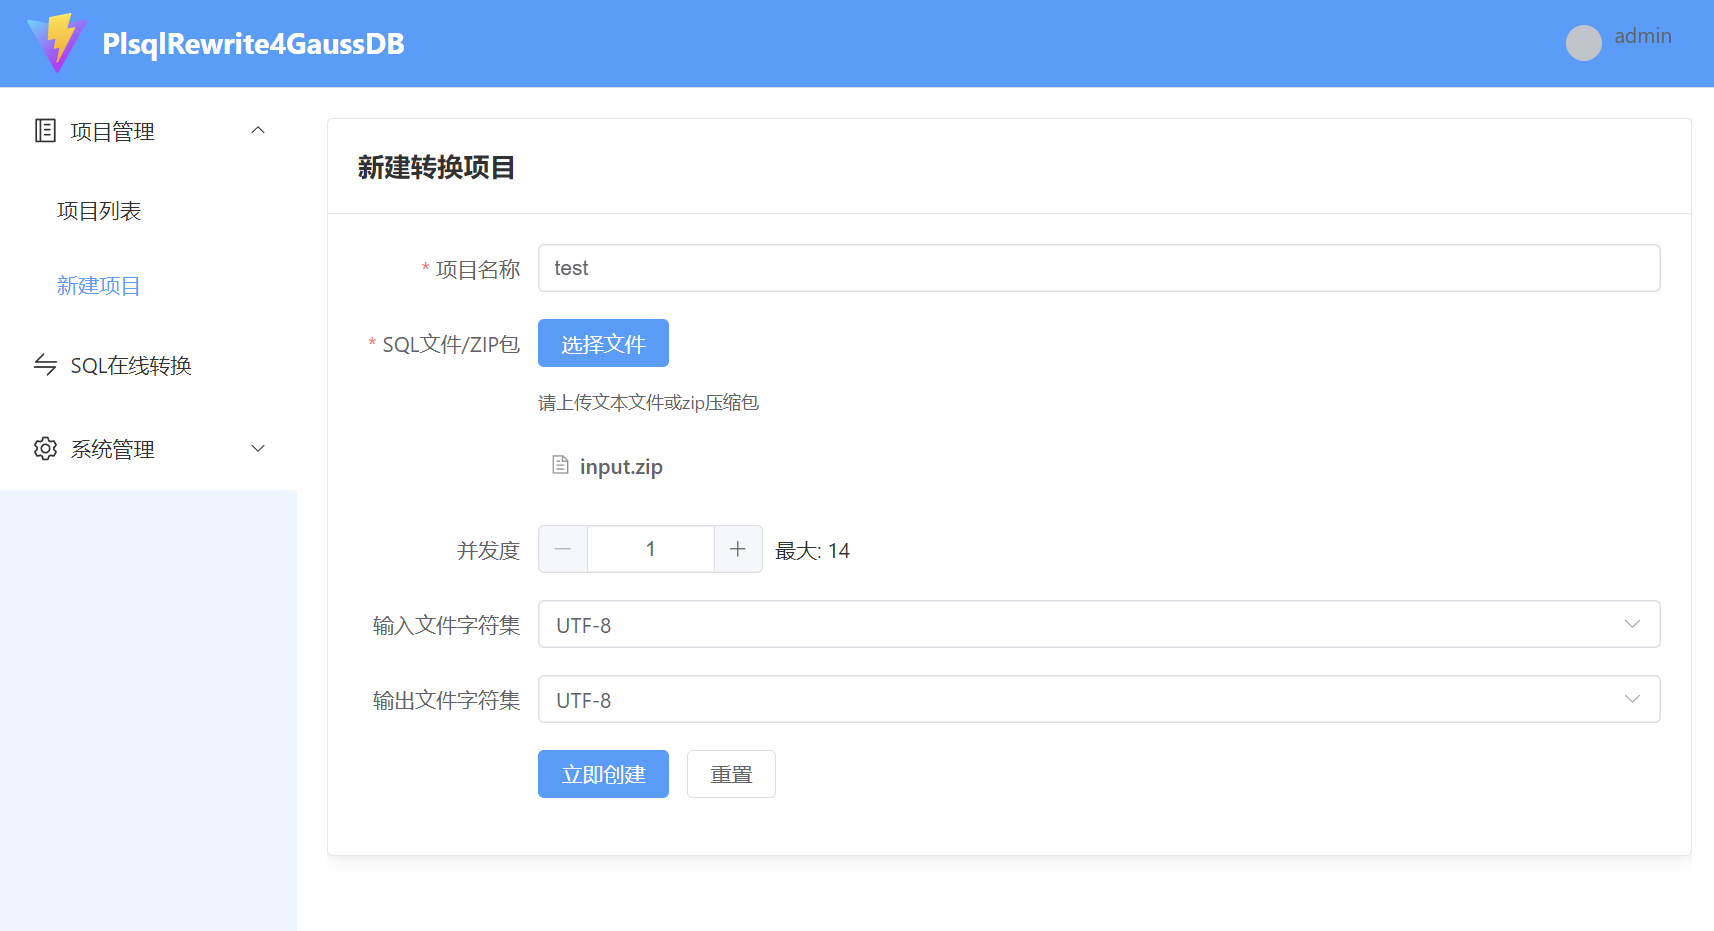Click the SQL在线转换 swap arrows icon
1714x931 pixels.
pyautogui.click(x=45, y=364)
